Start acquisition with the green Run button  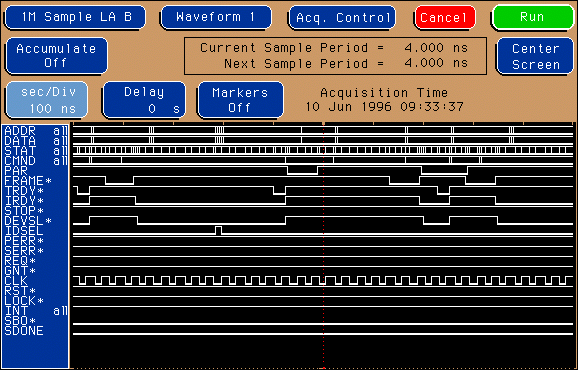pyautogui.click(x=533, y=17)
